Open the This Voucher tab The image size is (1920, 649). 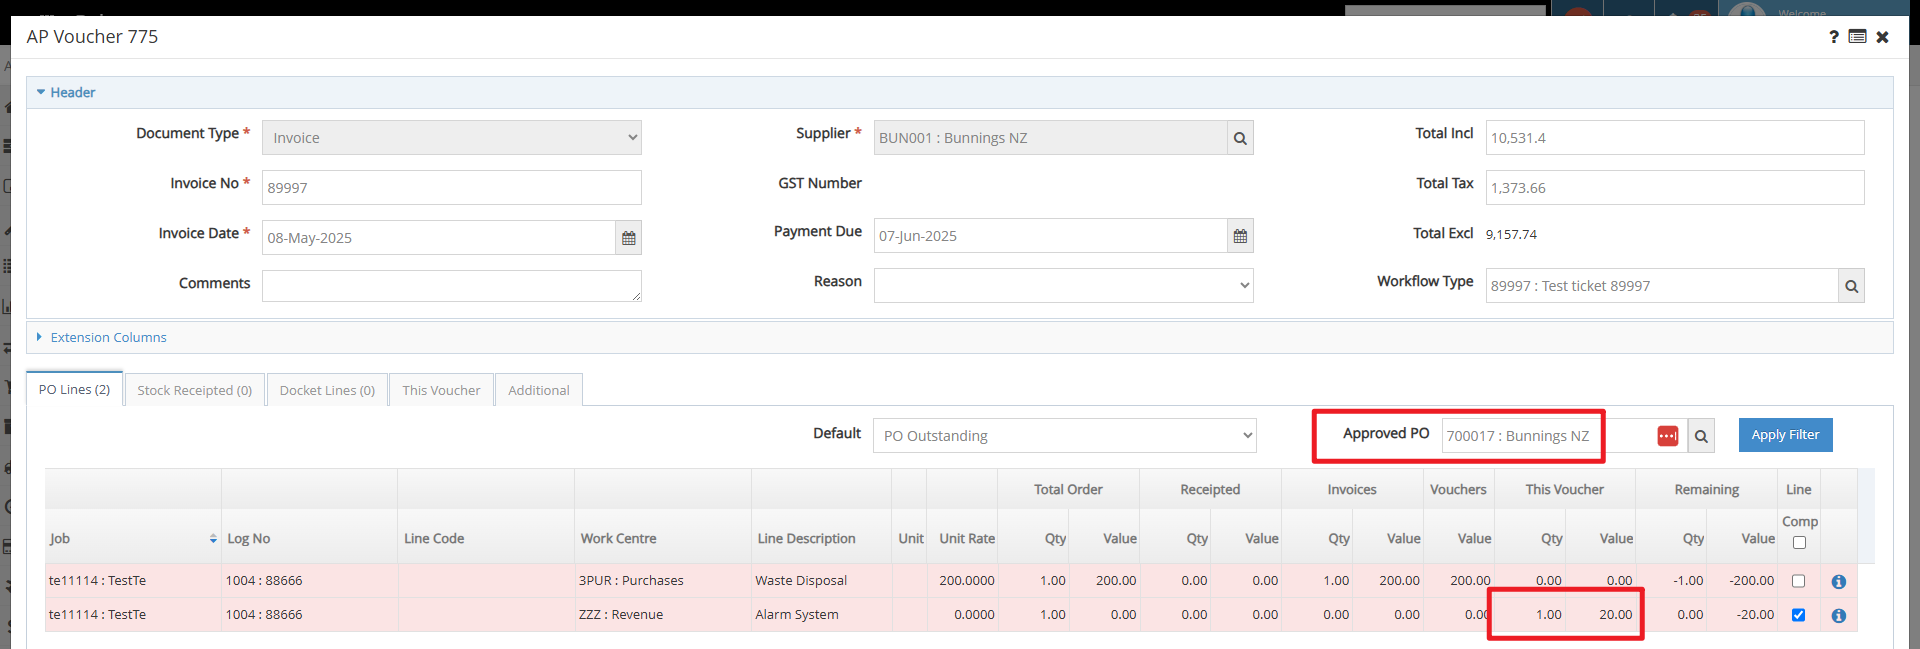click(x=441, y=390)
